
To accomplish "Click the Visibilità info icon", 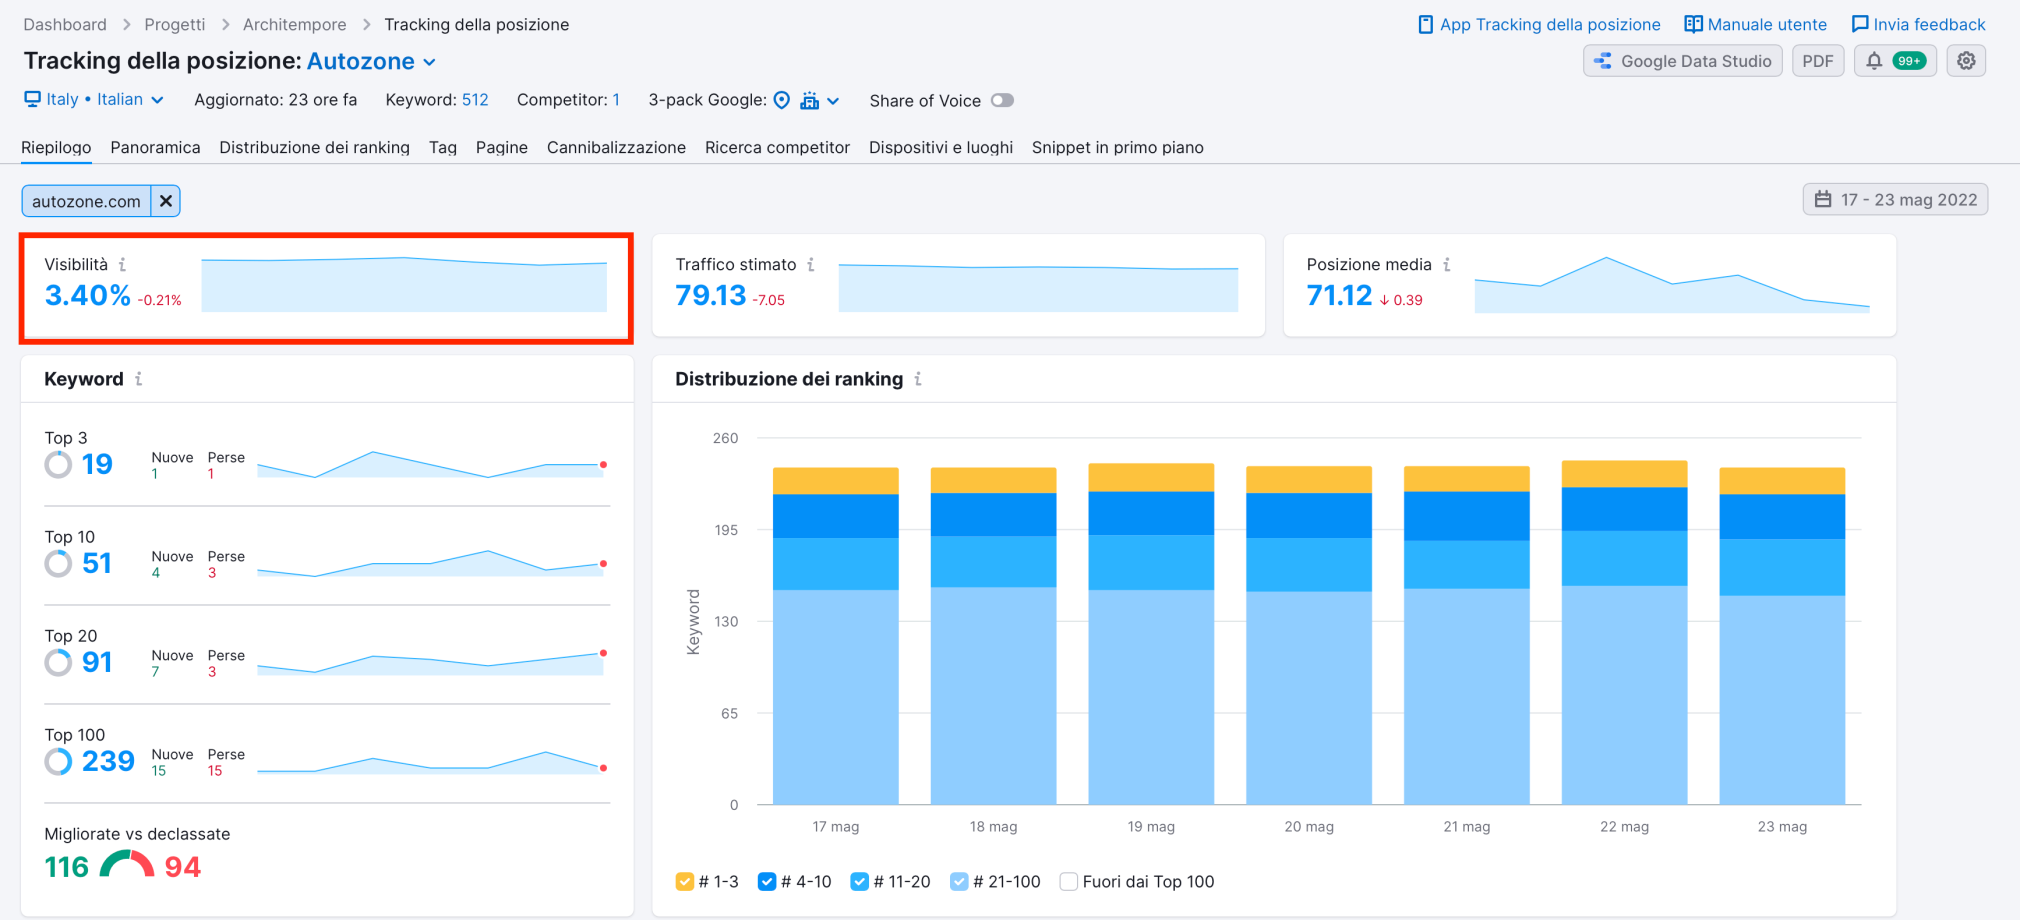I will (x=122, y=265).
